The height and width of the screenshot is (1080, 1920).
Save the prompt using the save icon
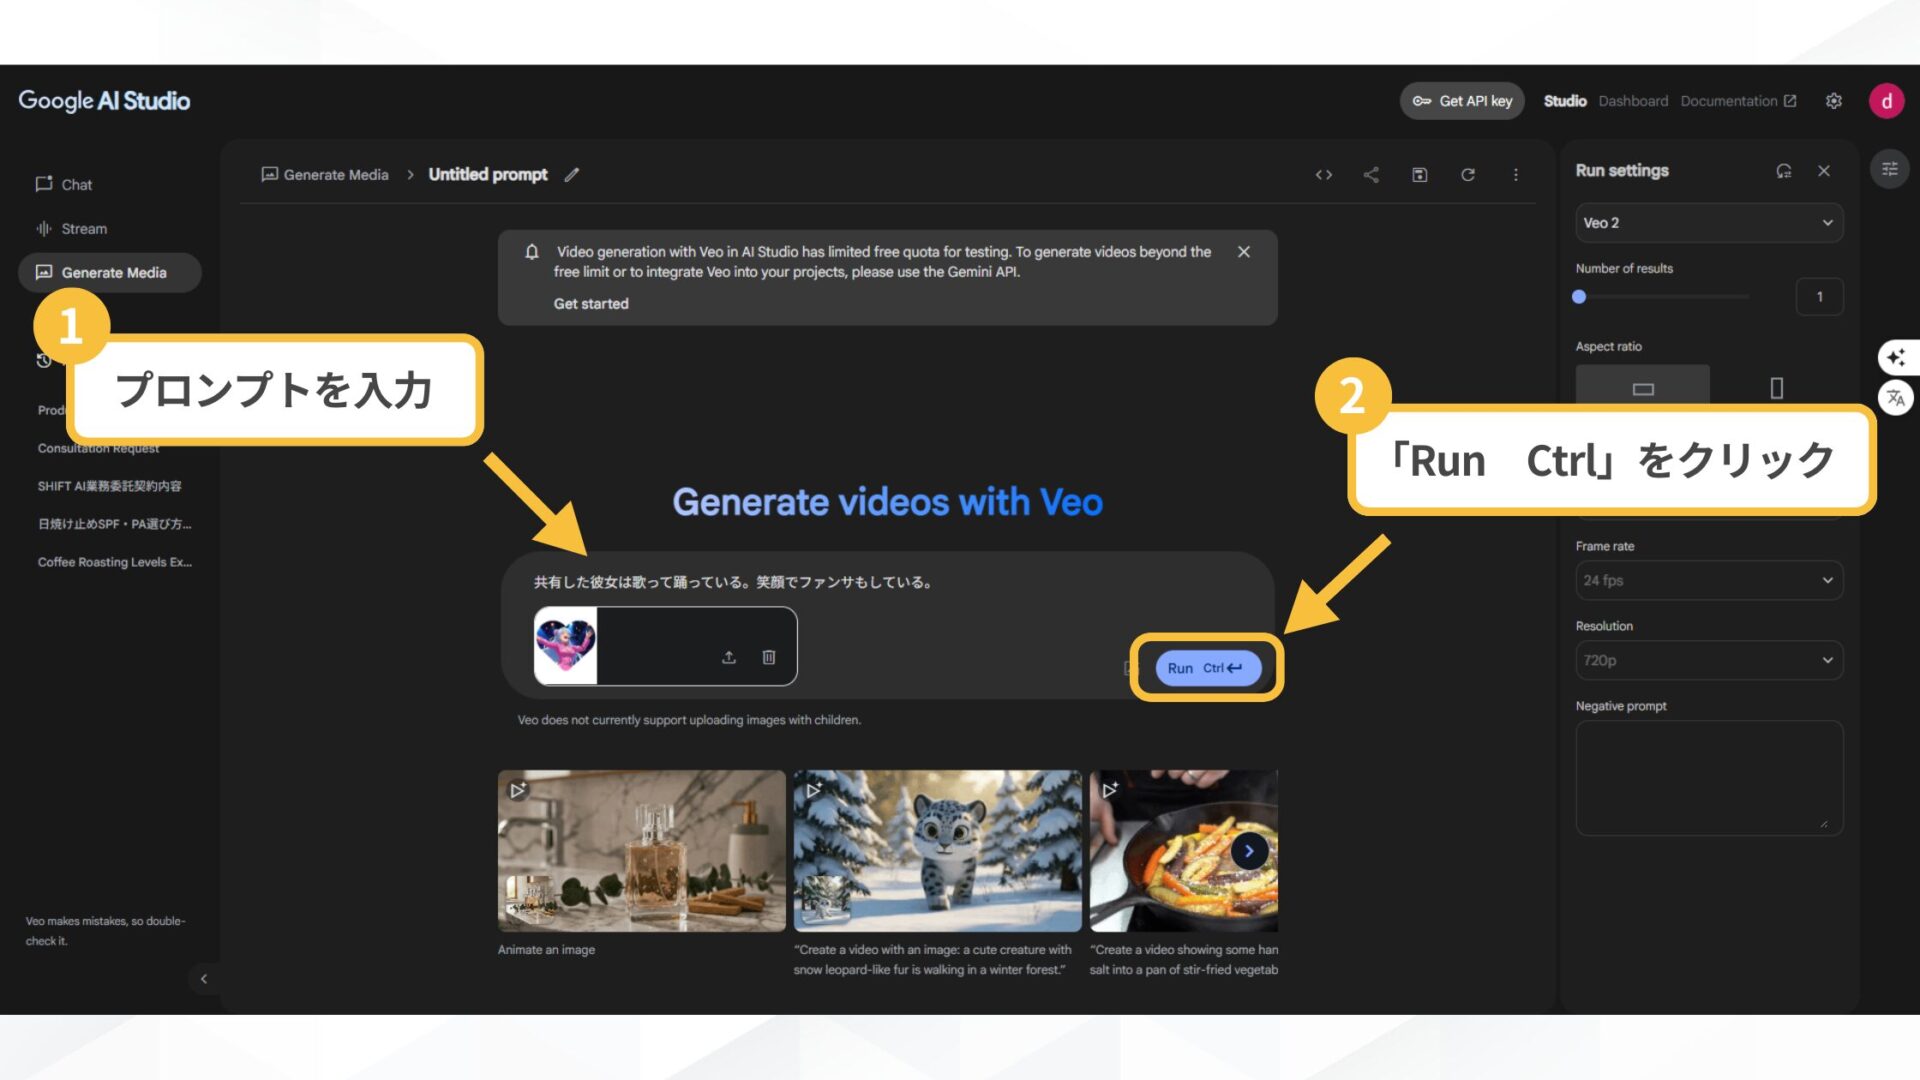click(1419, 174)
